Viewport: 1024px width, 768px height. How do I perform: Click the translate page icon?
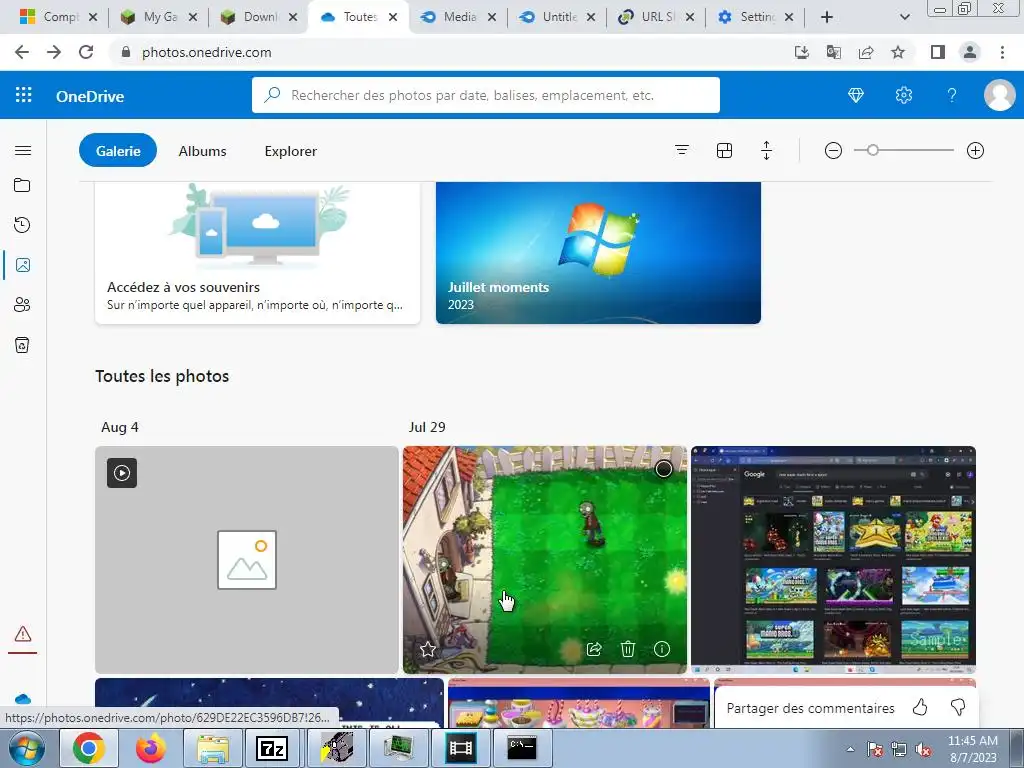(834, 52)
